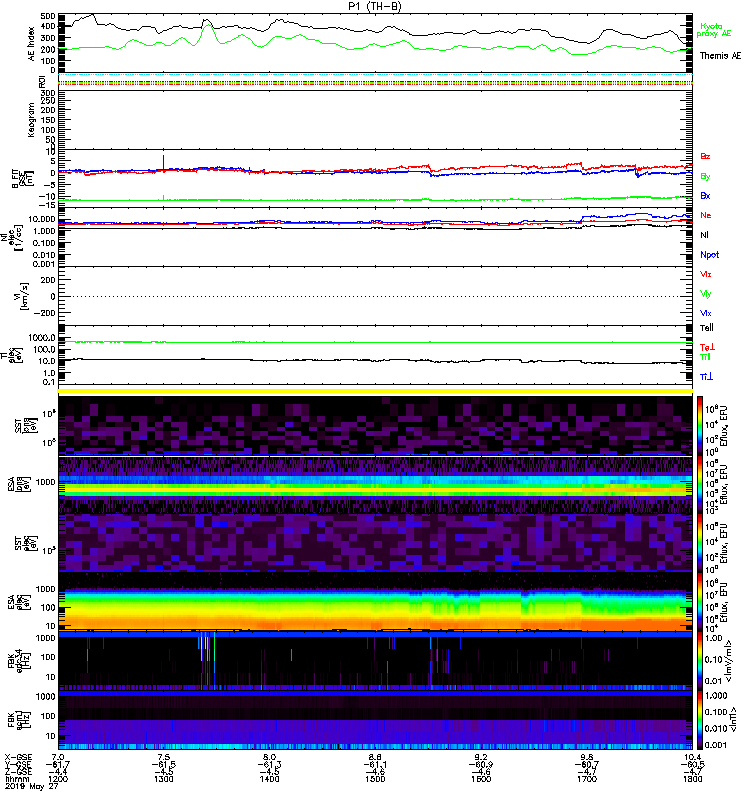The image size is (750, 800).
Task: Click the '1400' time tick label
Action: click(x=269, y=779)
